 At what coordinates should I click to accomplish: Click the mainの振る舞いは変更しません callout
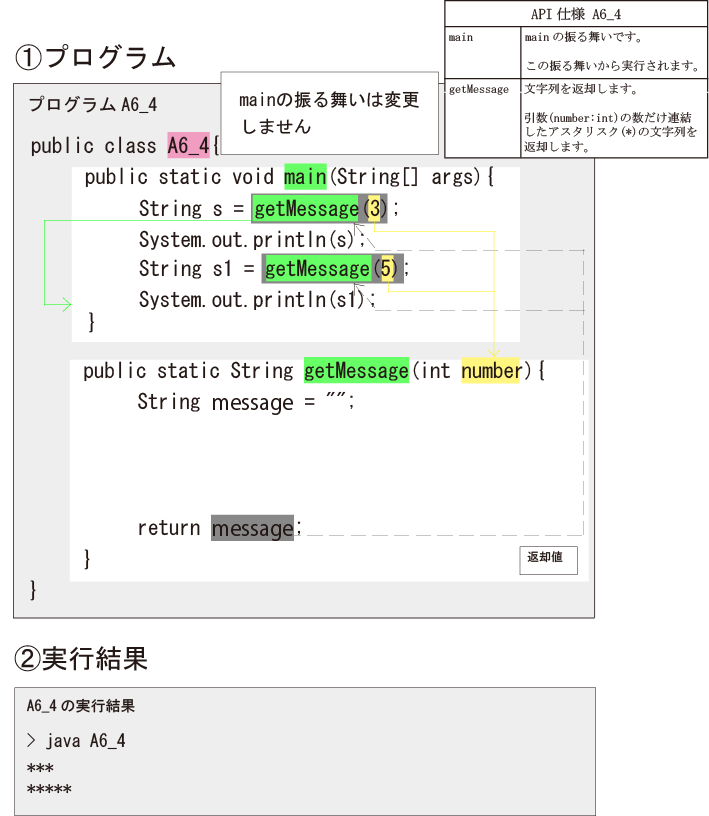[x=329, y=113]
